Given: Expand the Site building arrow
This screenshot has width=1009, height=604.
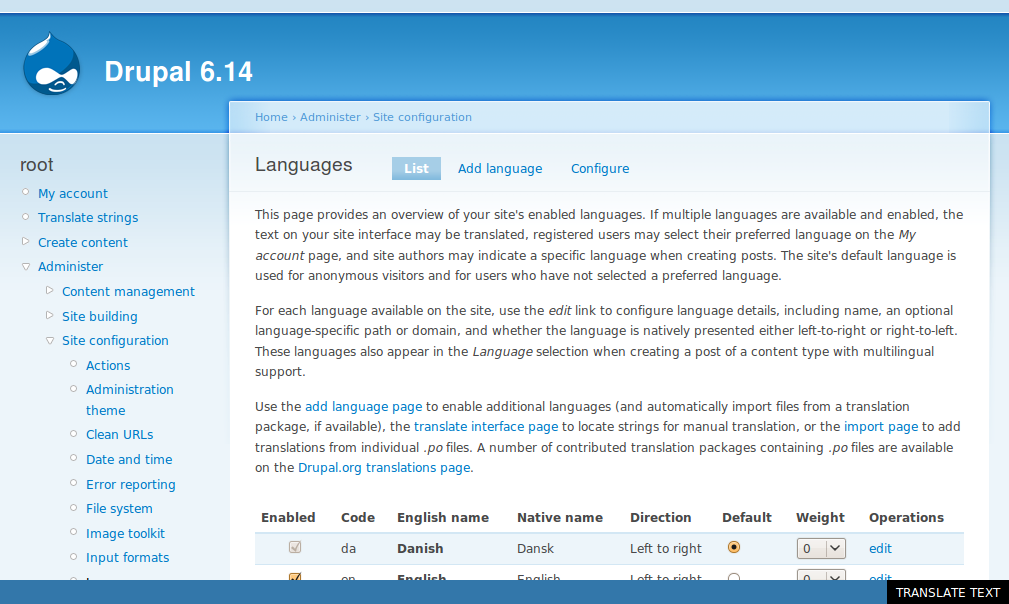Looking at the screenshot, I should pyautogui.click(x=50, y=315).
